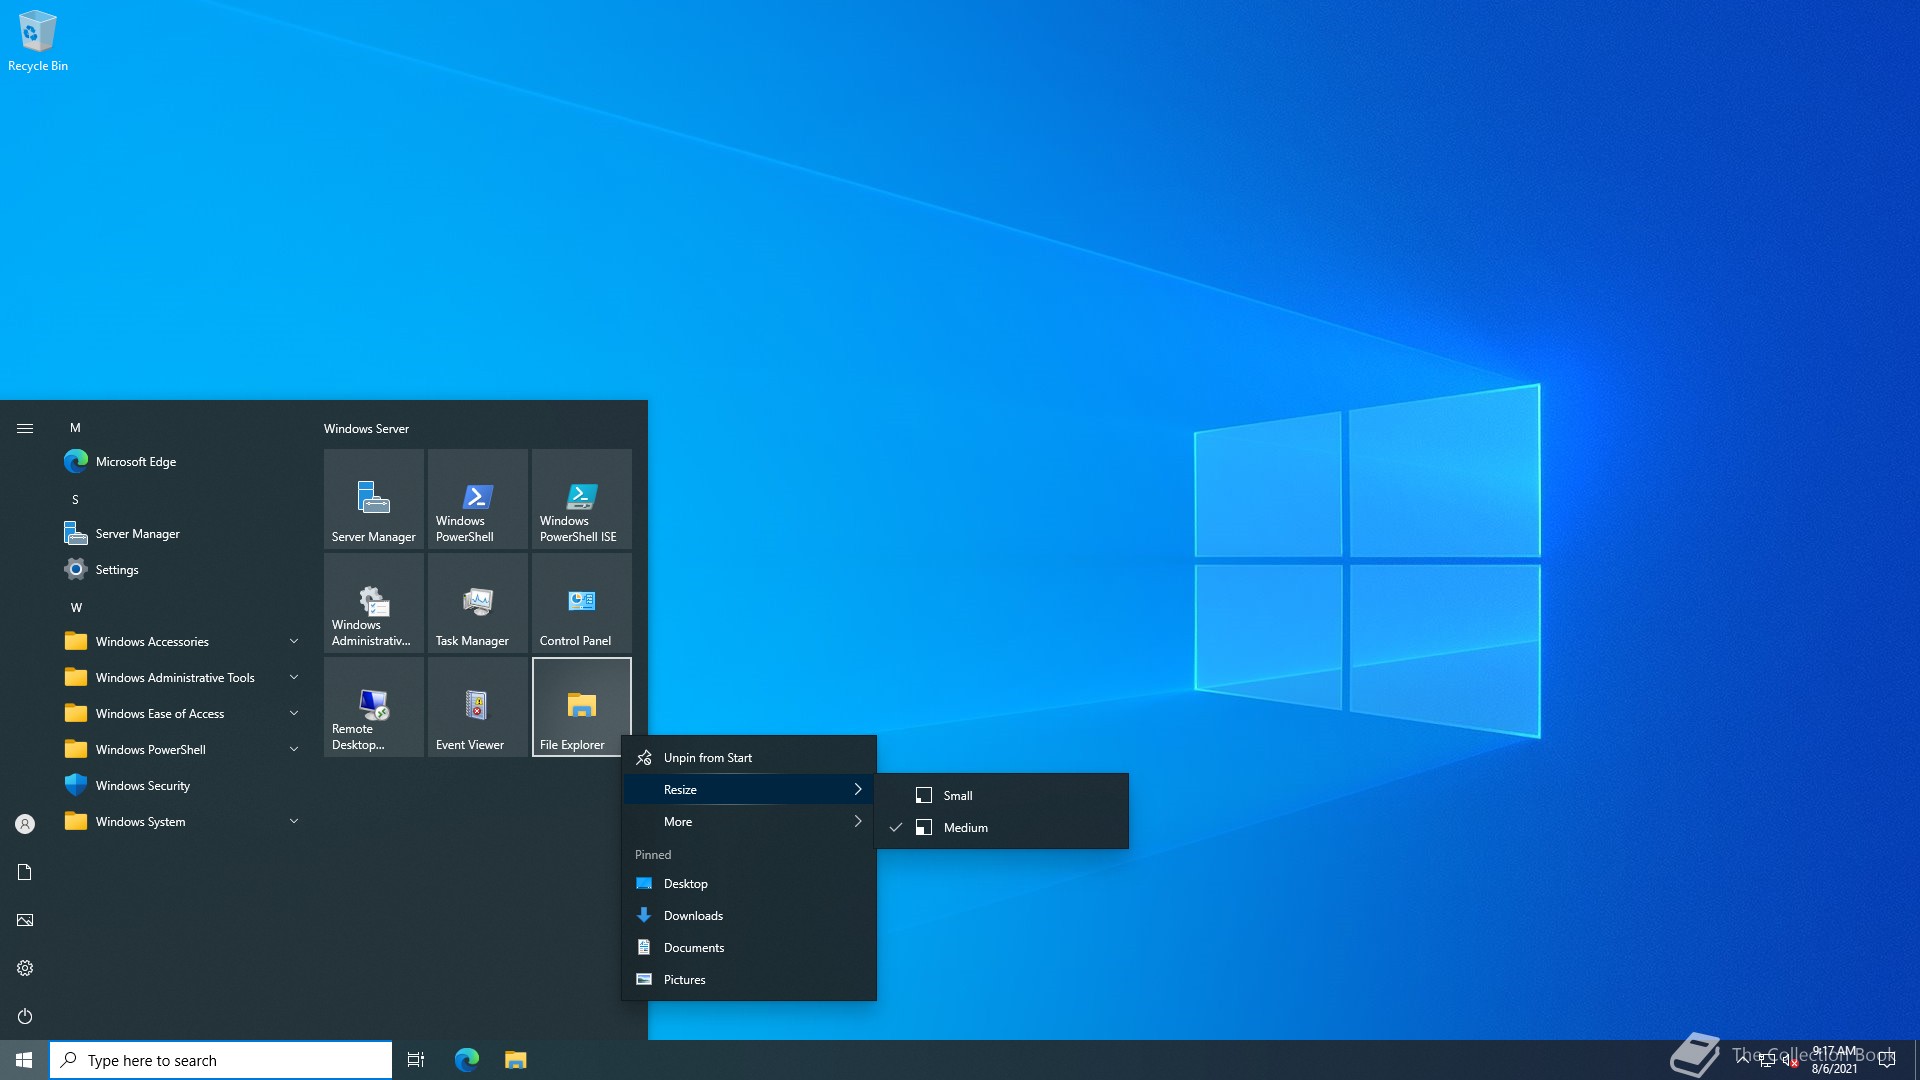Viewport: 1920px width, 1080px height.
Task: Click the S letter header in app list
Action: [x=75, y=500]
